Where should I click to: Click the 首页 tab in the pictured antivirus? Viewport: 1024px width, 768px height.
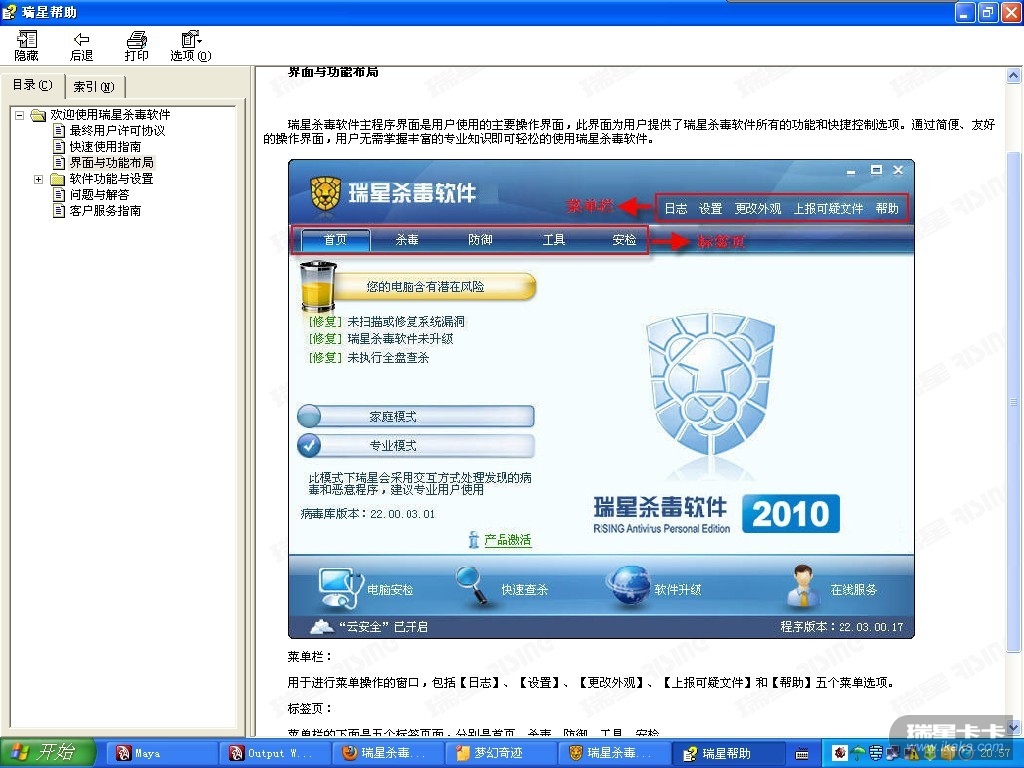coord(336,240)
